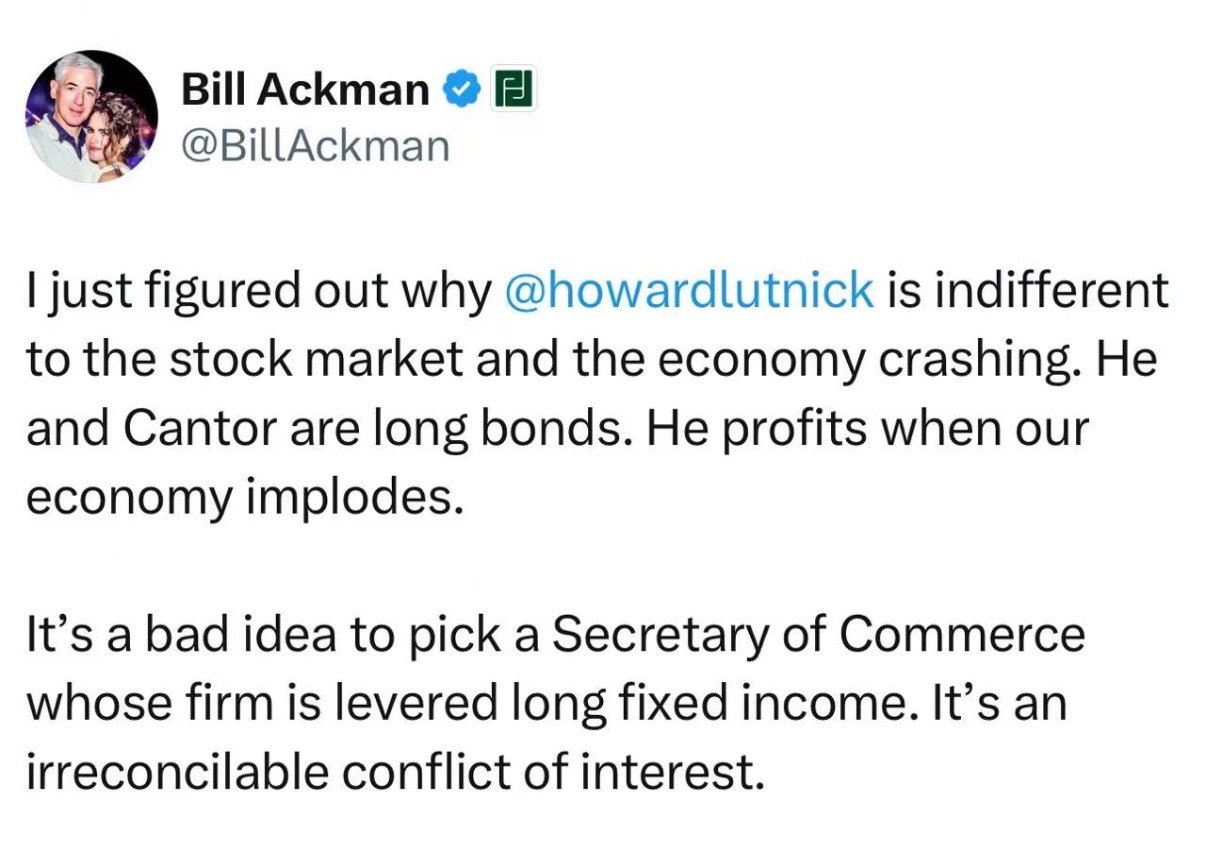Open the @BillAckman handle

coord(316,147)
